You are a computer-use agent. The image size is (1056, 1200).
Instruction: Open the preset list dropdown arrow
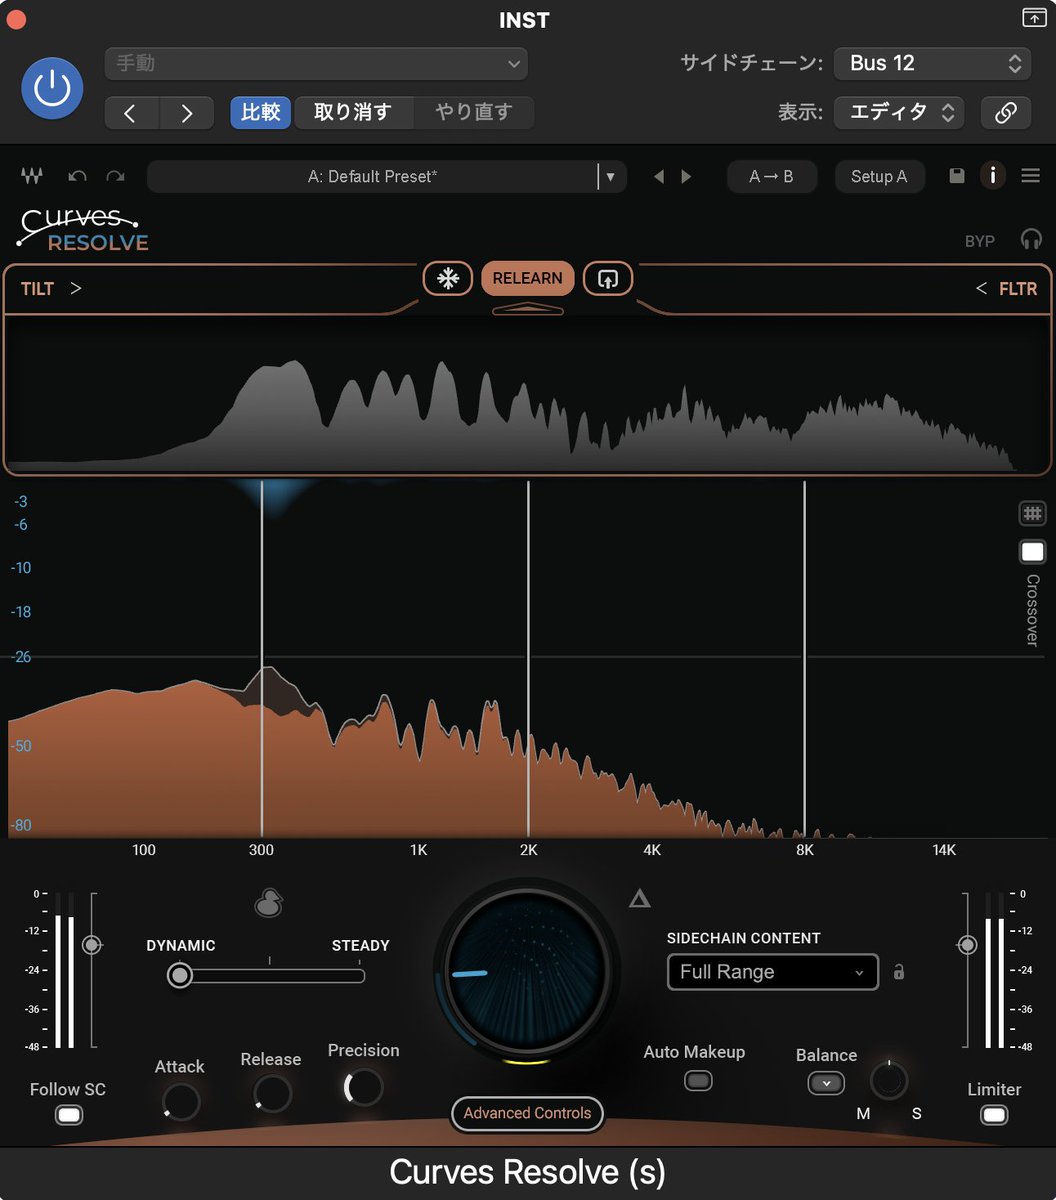tap(611, 176)
